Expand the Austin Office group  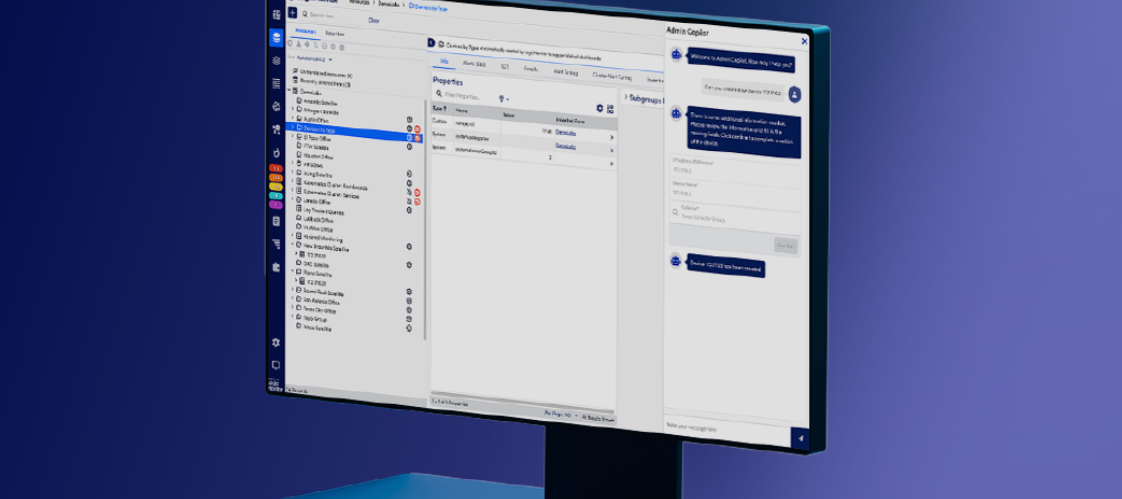tap(293, 118)
